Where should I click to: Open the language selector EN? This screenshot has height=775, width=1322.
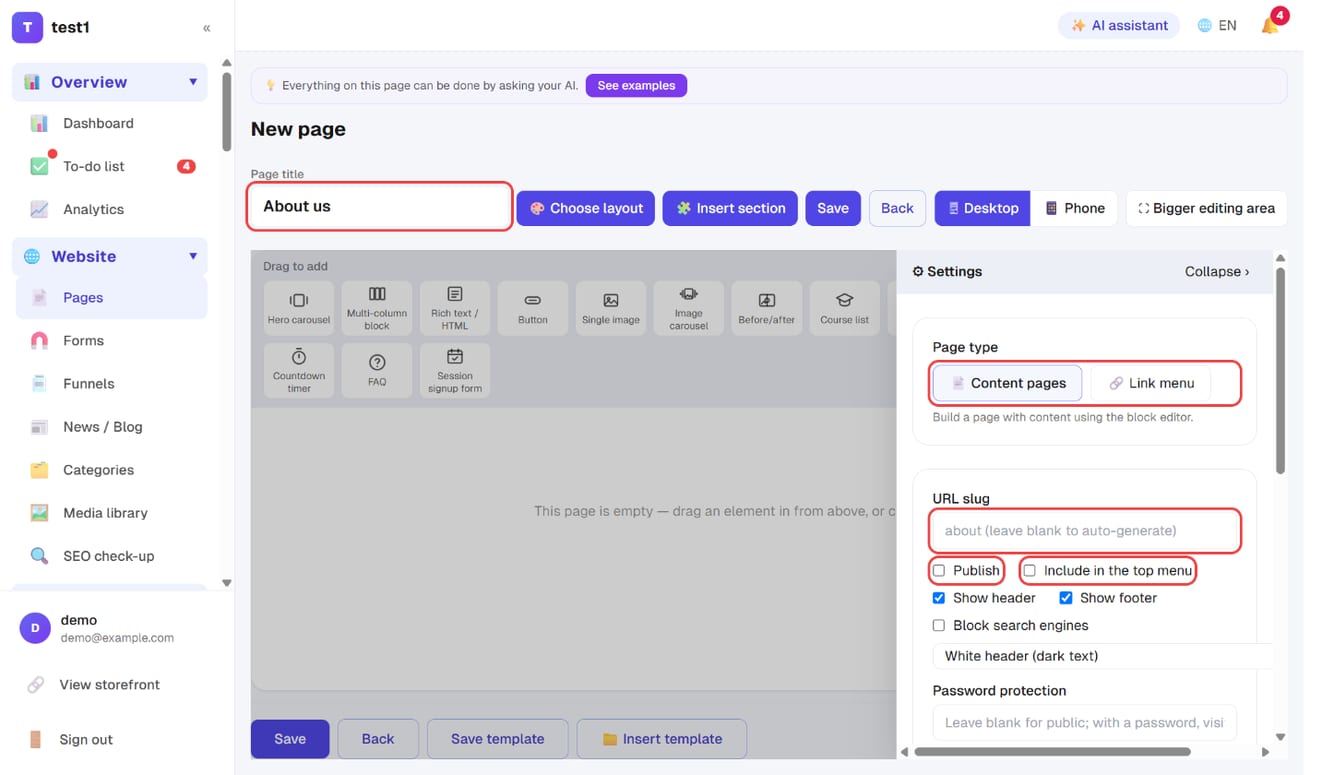1217,26
